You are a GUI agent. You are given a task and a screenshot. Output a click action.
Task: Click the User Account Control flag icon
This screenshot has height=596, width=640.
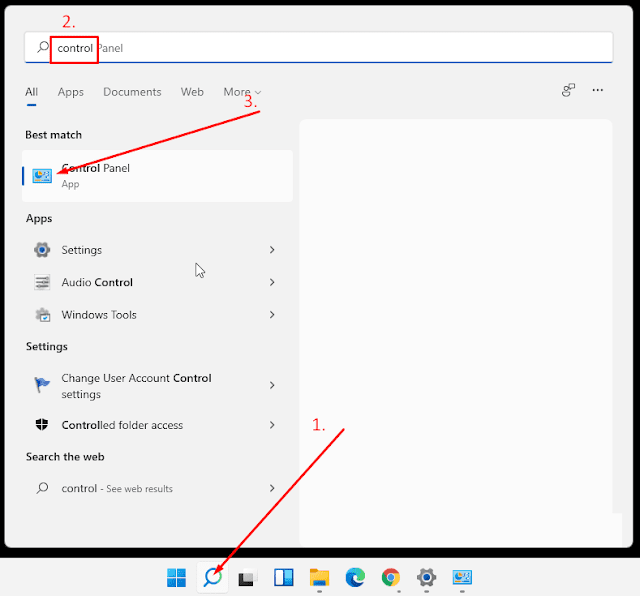click(x=42, y=385)
